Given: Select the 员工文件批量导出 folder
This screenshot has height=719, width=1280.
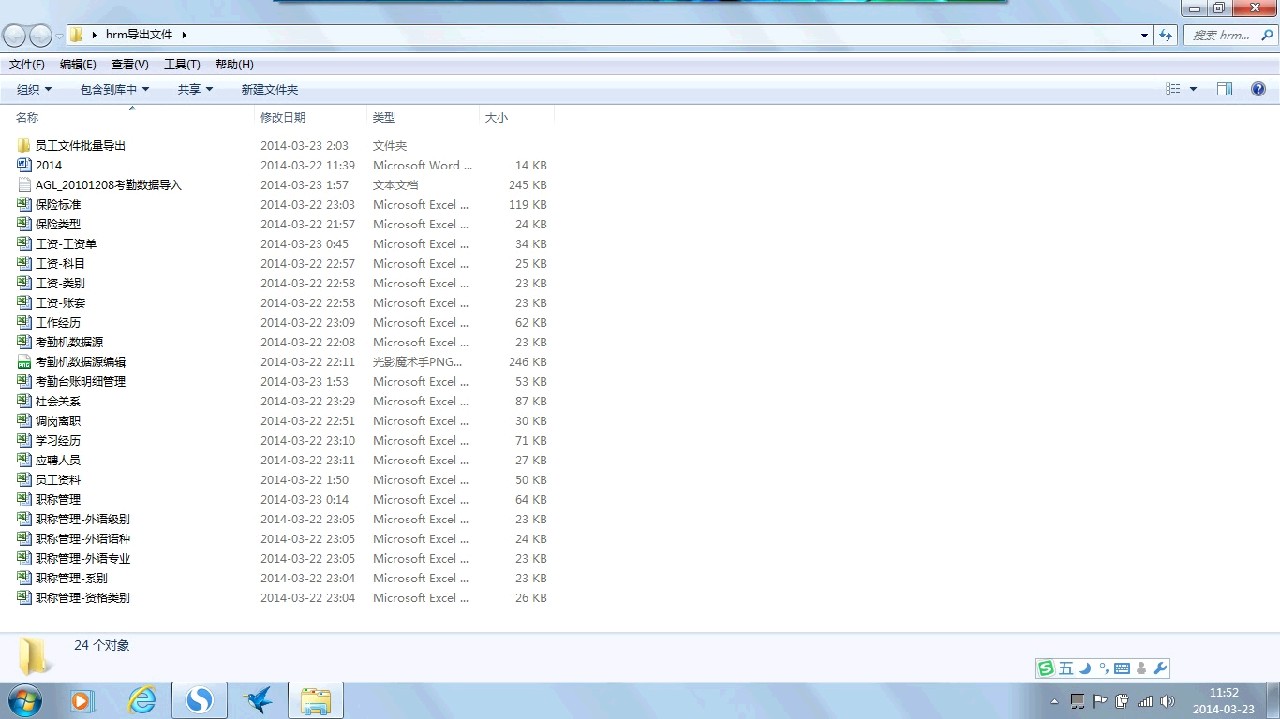Looking at the screenshot, I should pos(80,146).
